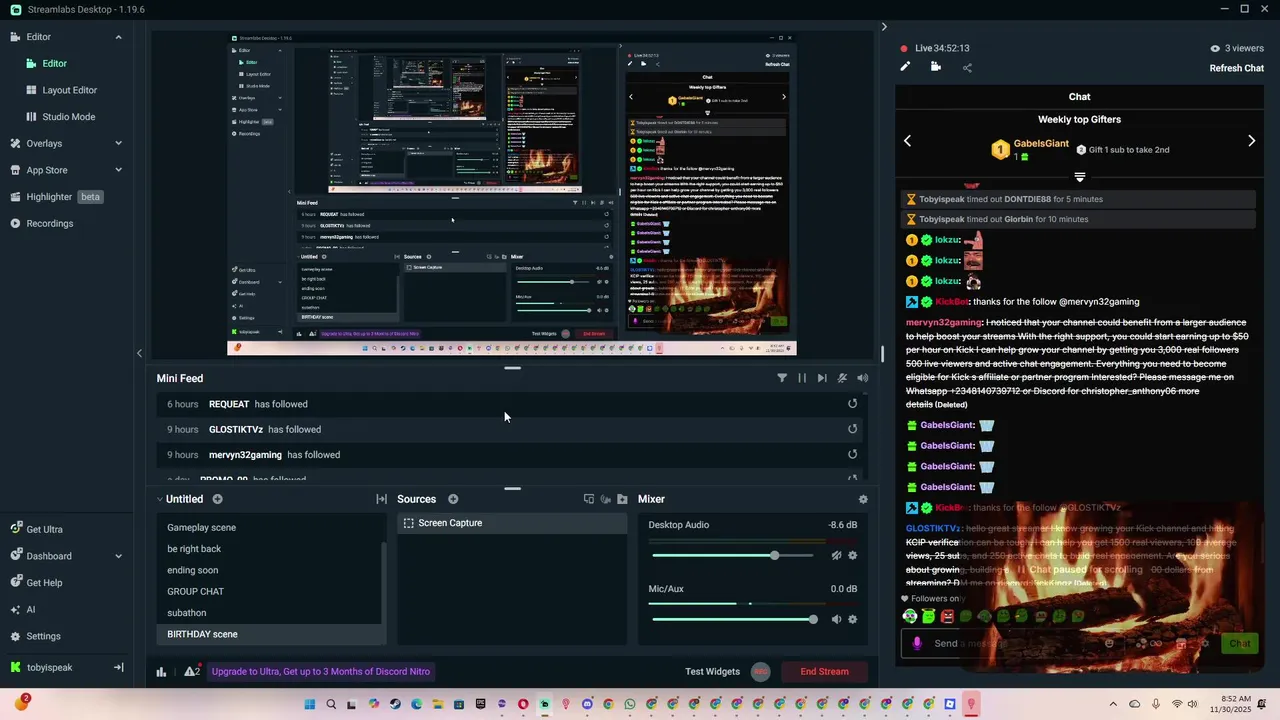The width and height of the screenshot is (1280, 720).
Task: Open the Untitled scene collection dropdown
Action: [x=180, y=499]
